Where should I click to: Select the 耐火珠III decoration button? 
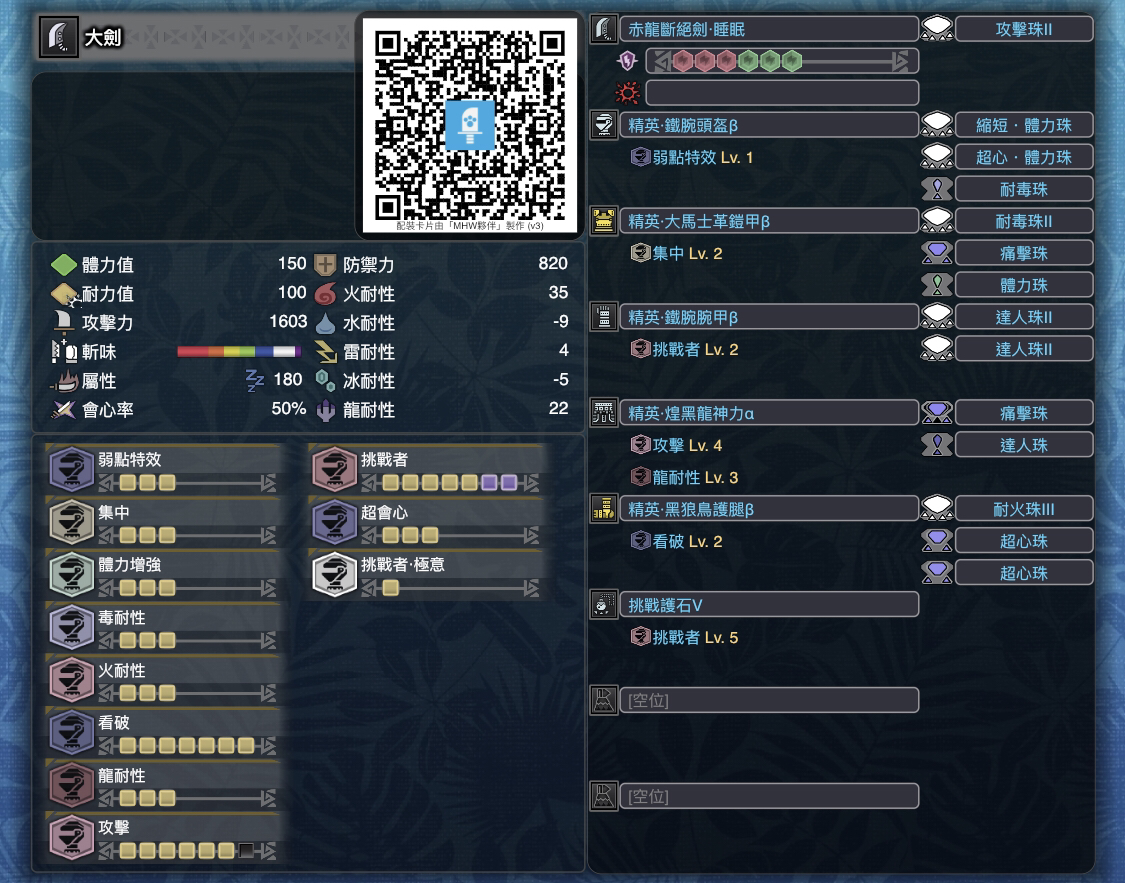(1024, 509)
